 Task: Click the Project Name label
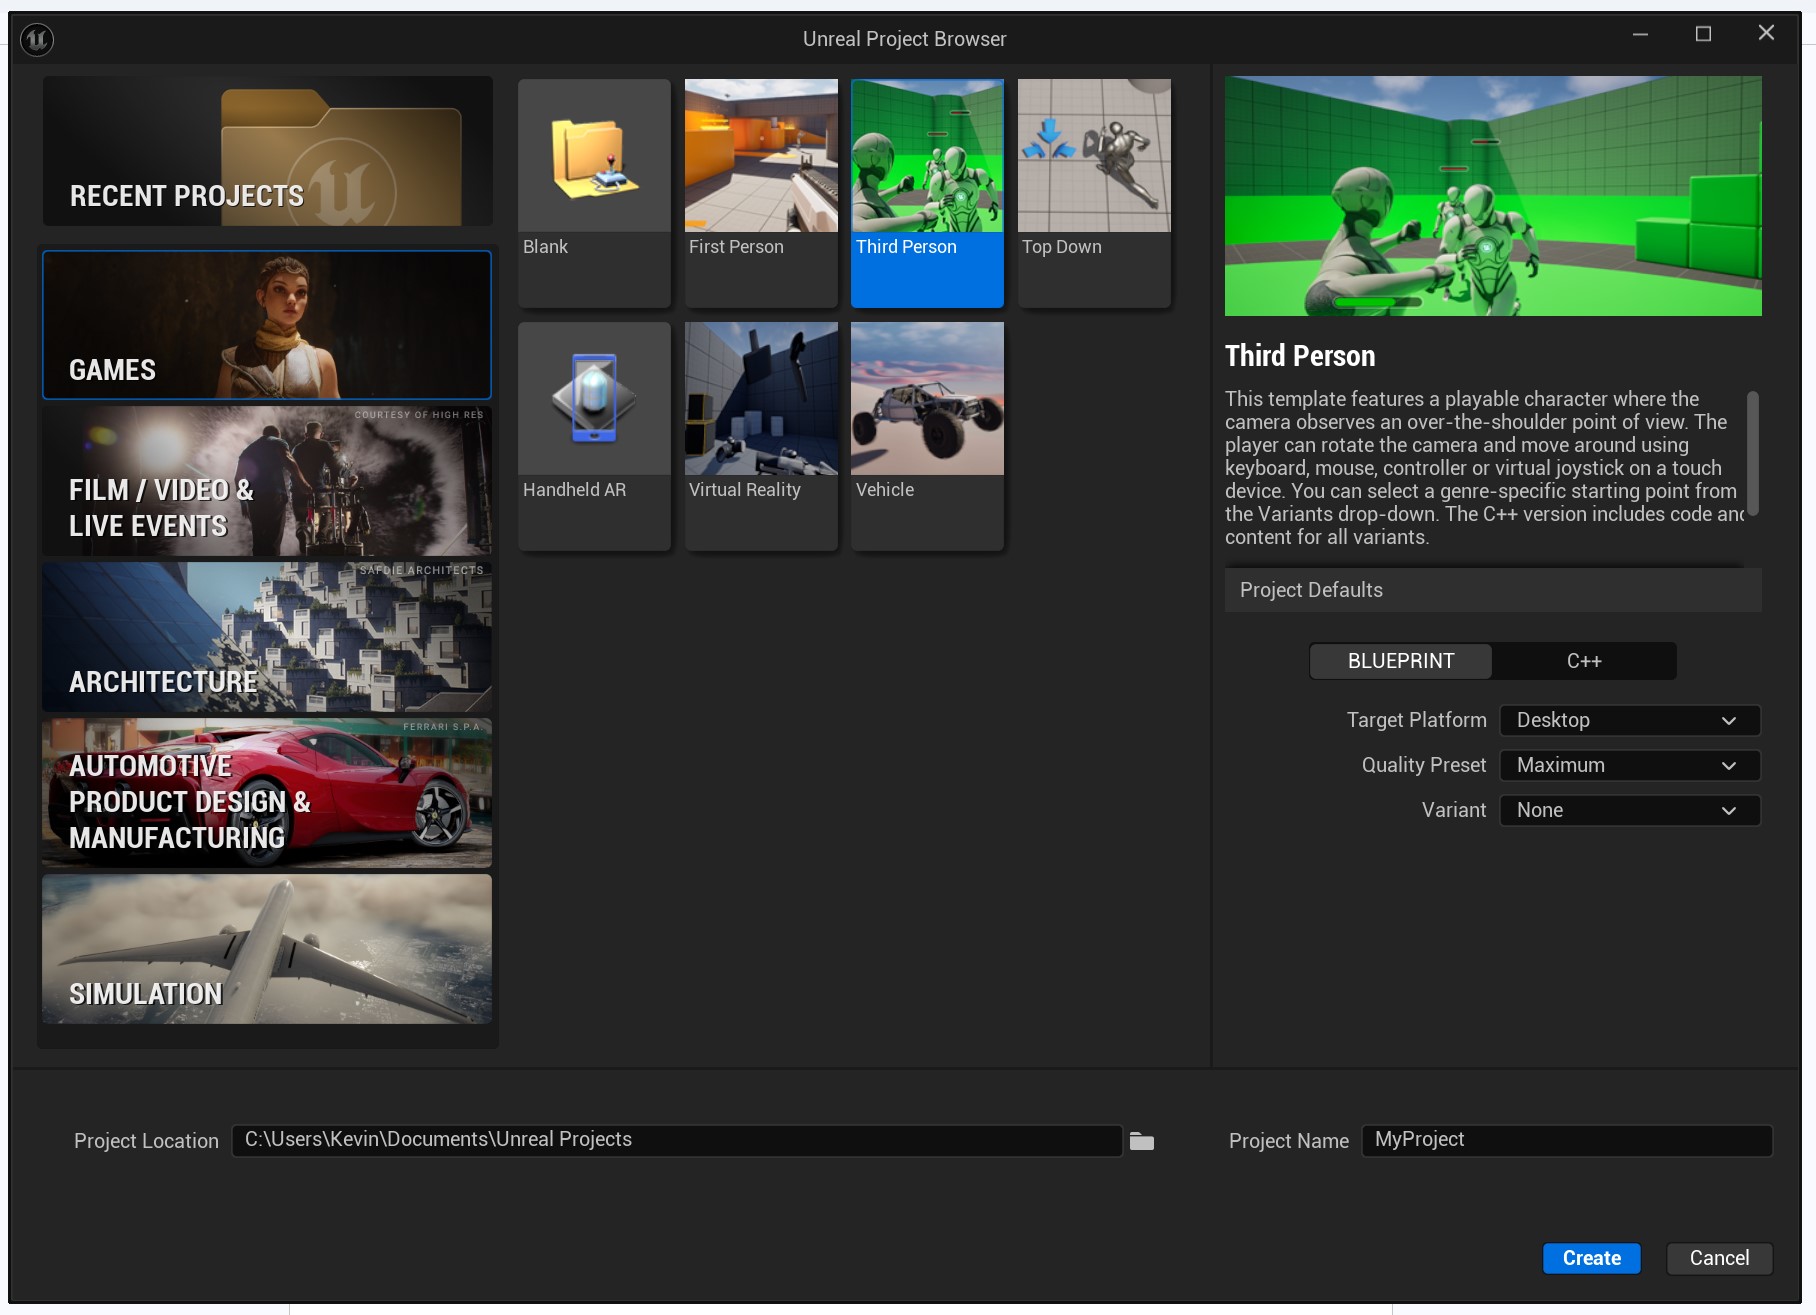point(1289,1141)
